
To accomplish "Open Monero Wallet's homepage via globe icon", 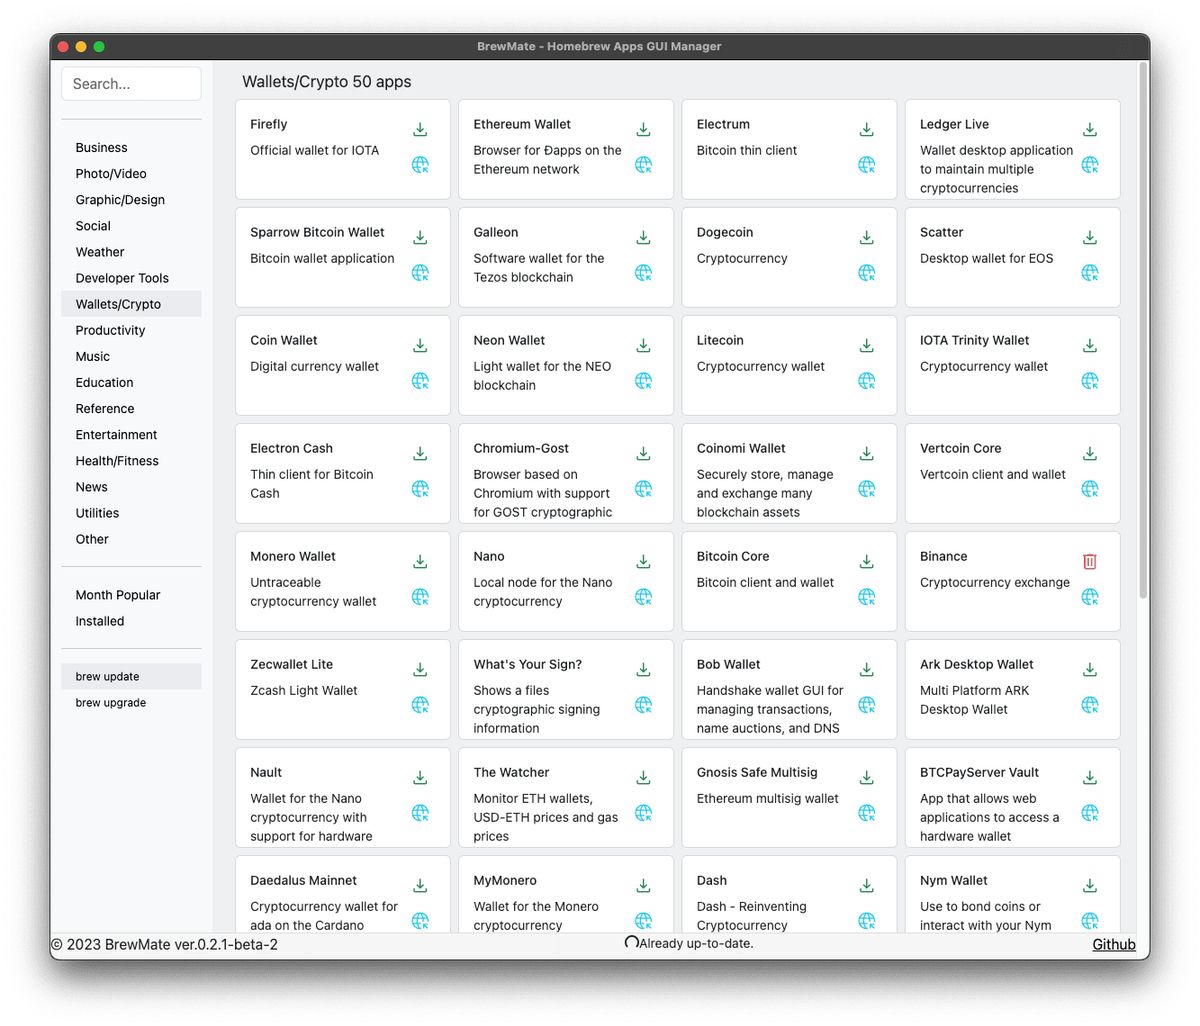I will [420, 597].
